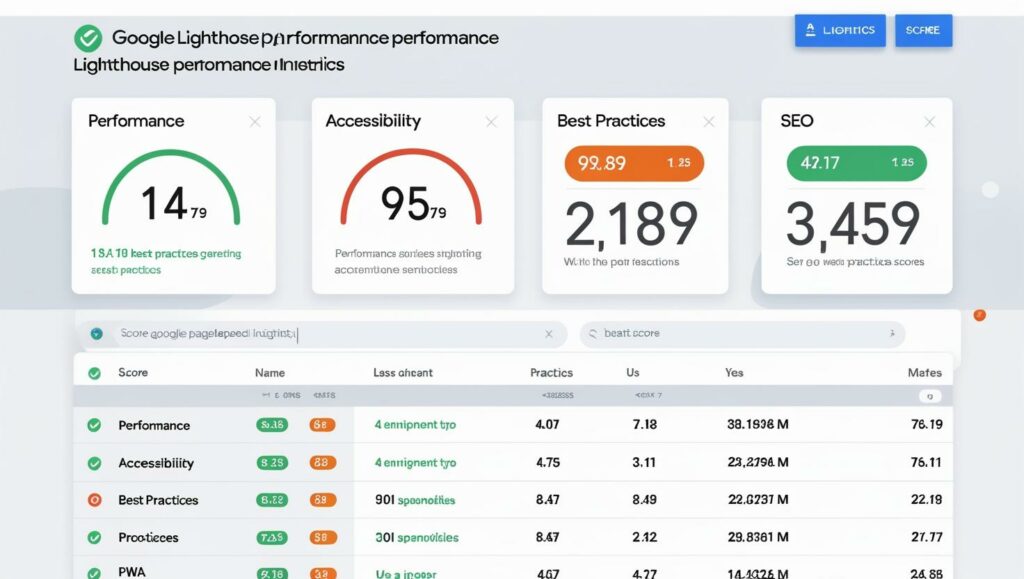Select the Prootieces row name

148,538
